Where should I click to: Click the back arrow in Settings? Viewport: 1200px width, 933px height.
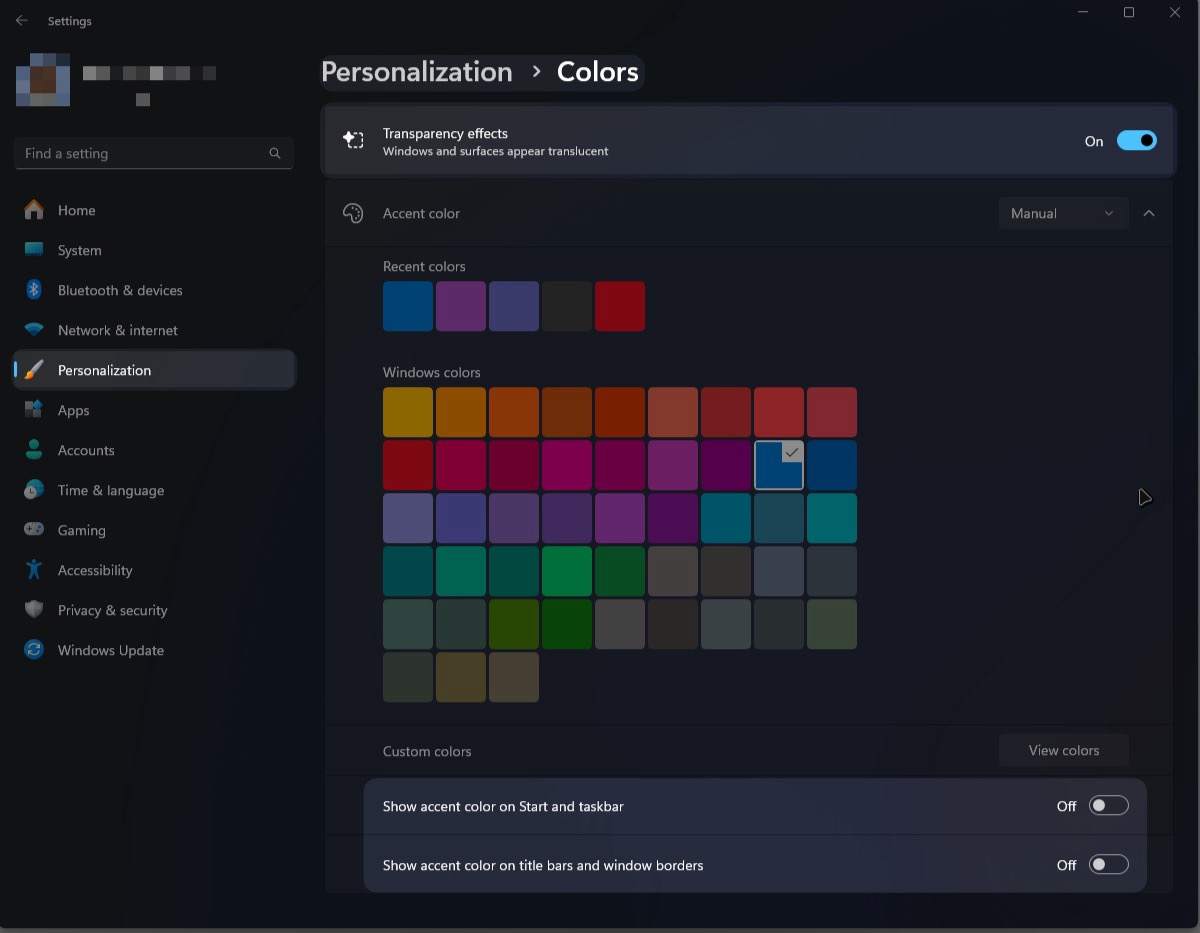(x=21, y=20)
